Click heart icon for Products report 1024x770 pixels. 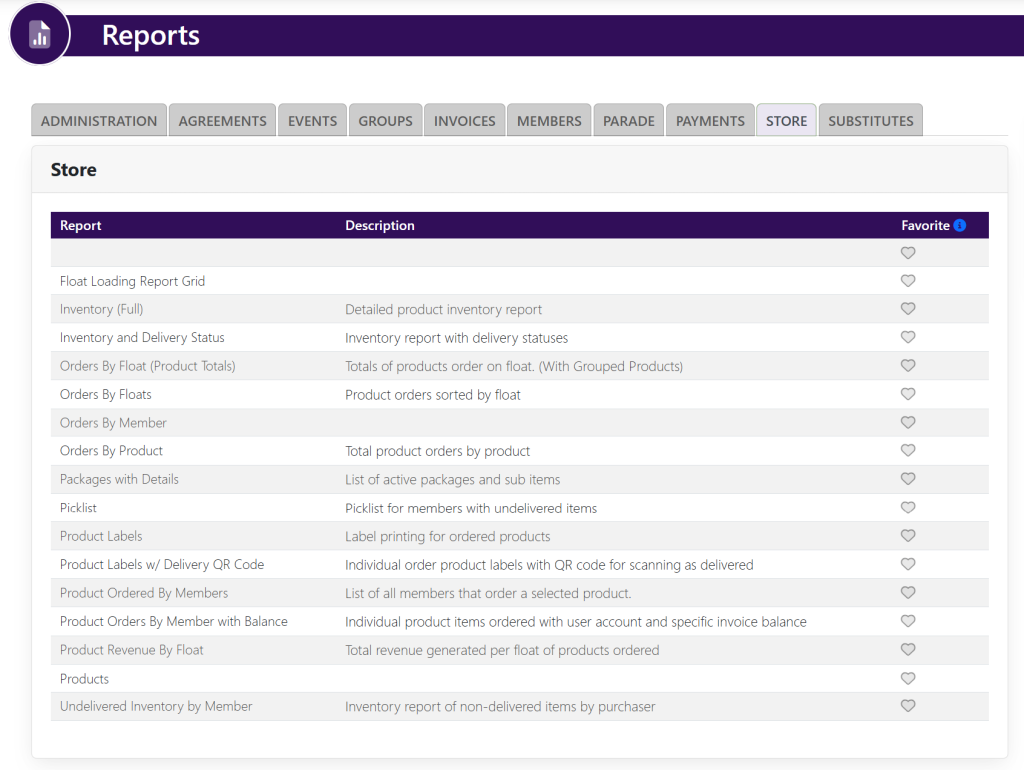pos(908,678)
